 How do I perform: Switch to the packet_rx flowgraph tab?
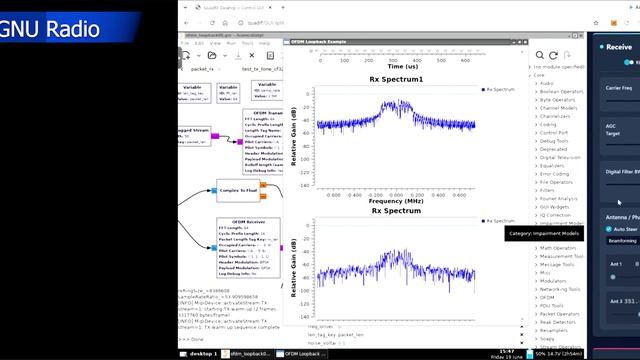pos(202,69)
